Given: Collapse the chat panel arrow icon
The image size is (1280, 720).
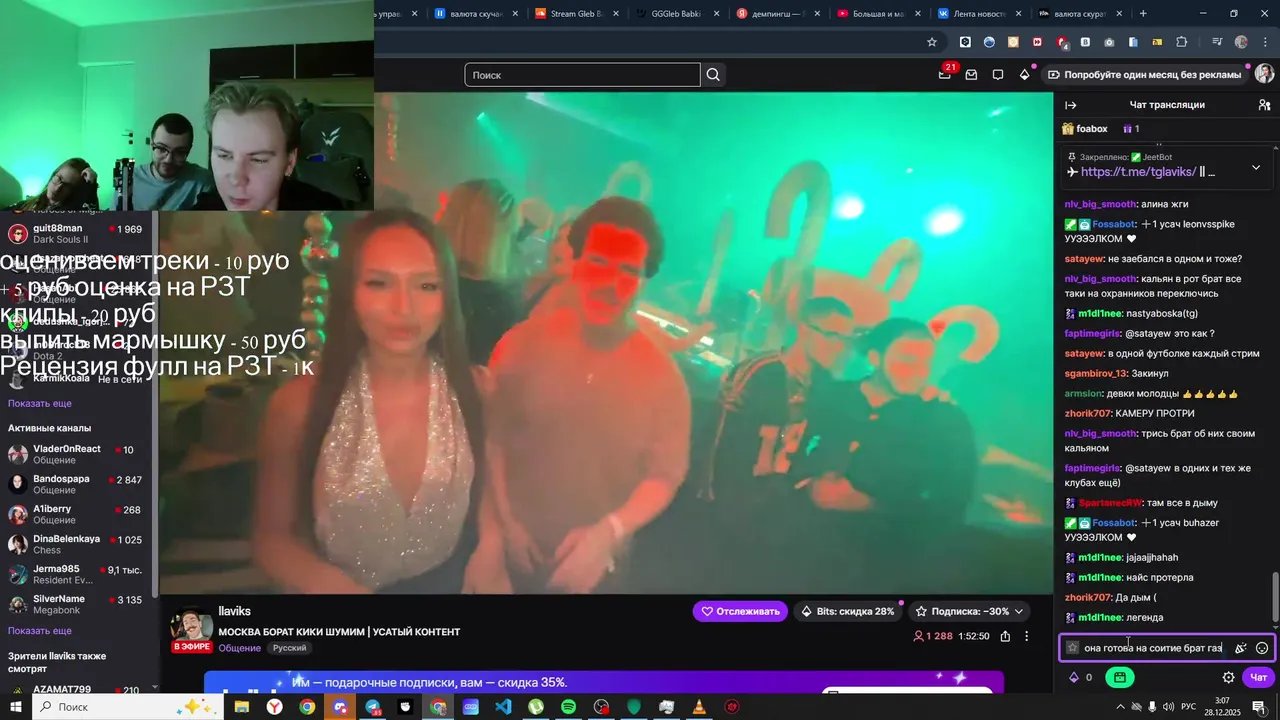Looking at the screenshot, I should 1071,105.
